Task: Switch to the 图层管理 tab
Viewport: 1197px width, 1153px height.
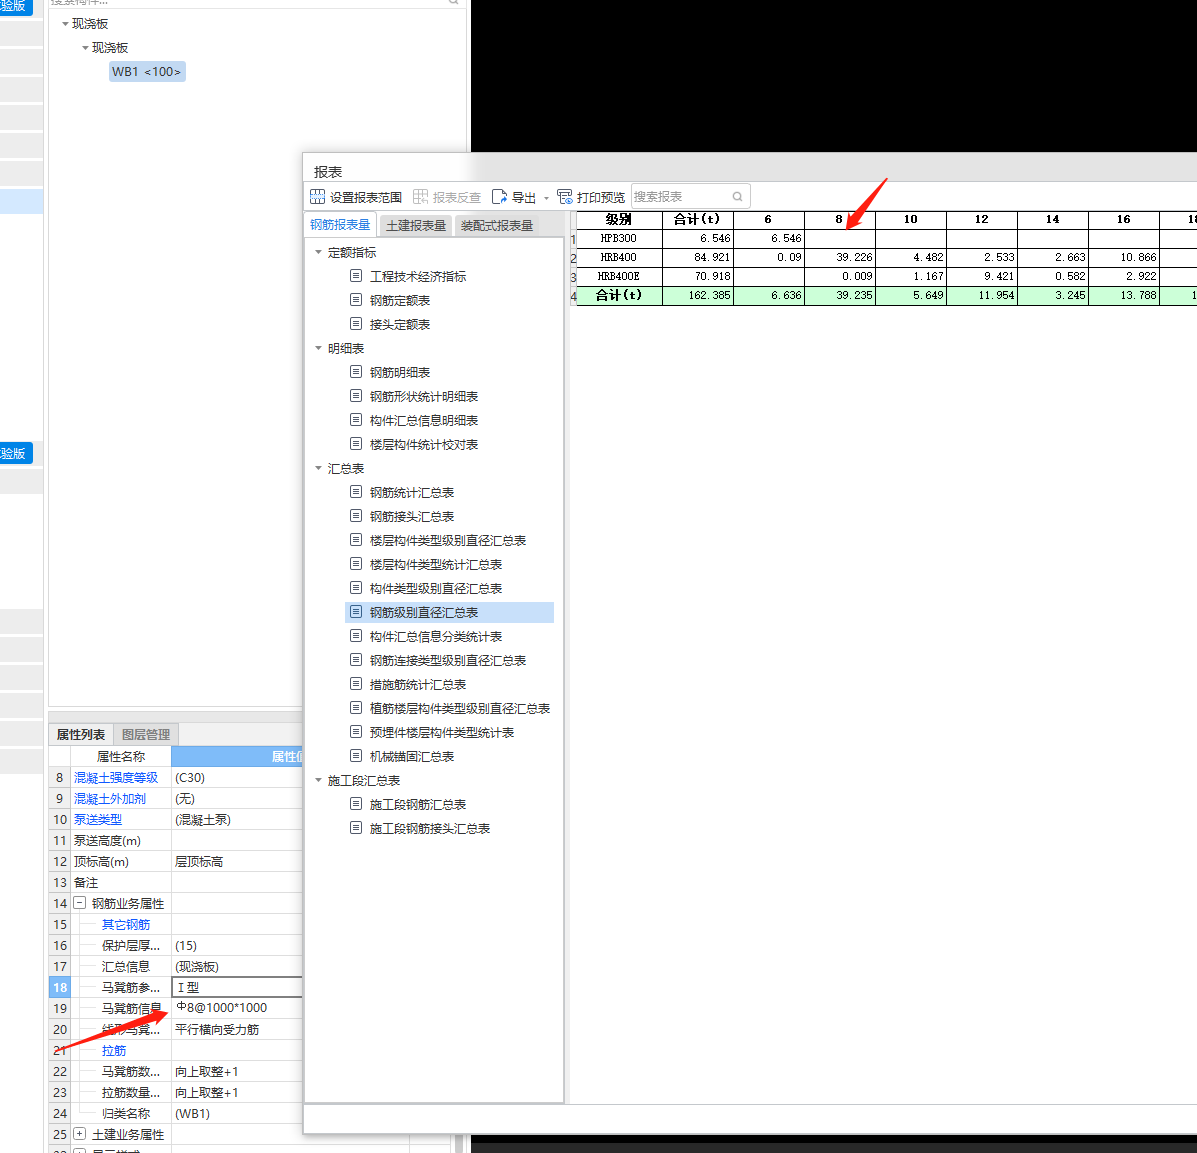Action: [146, 734]
